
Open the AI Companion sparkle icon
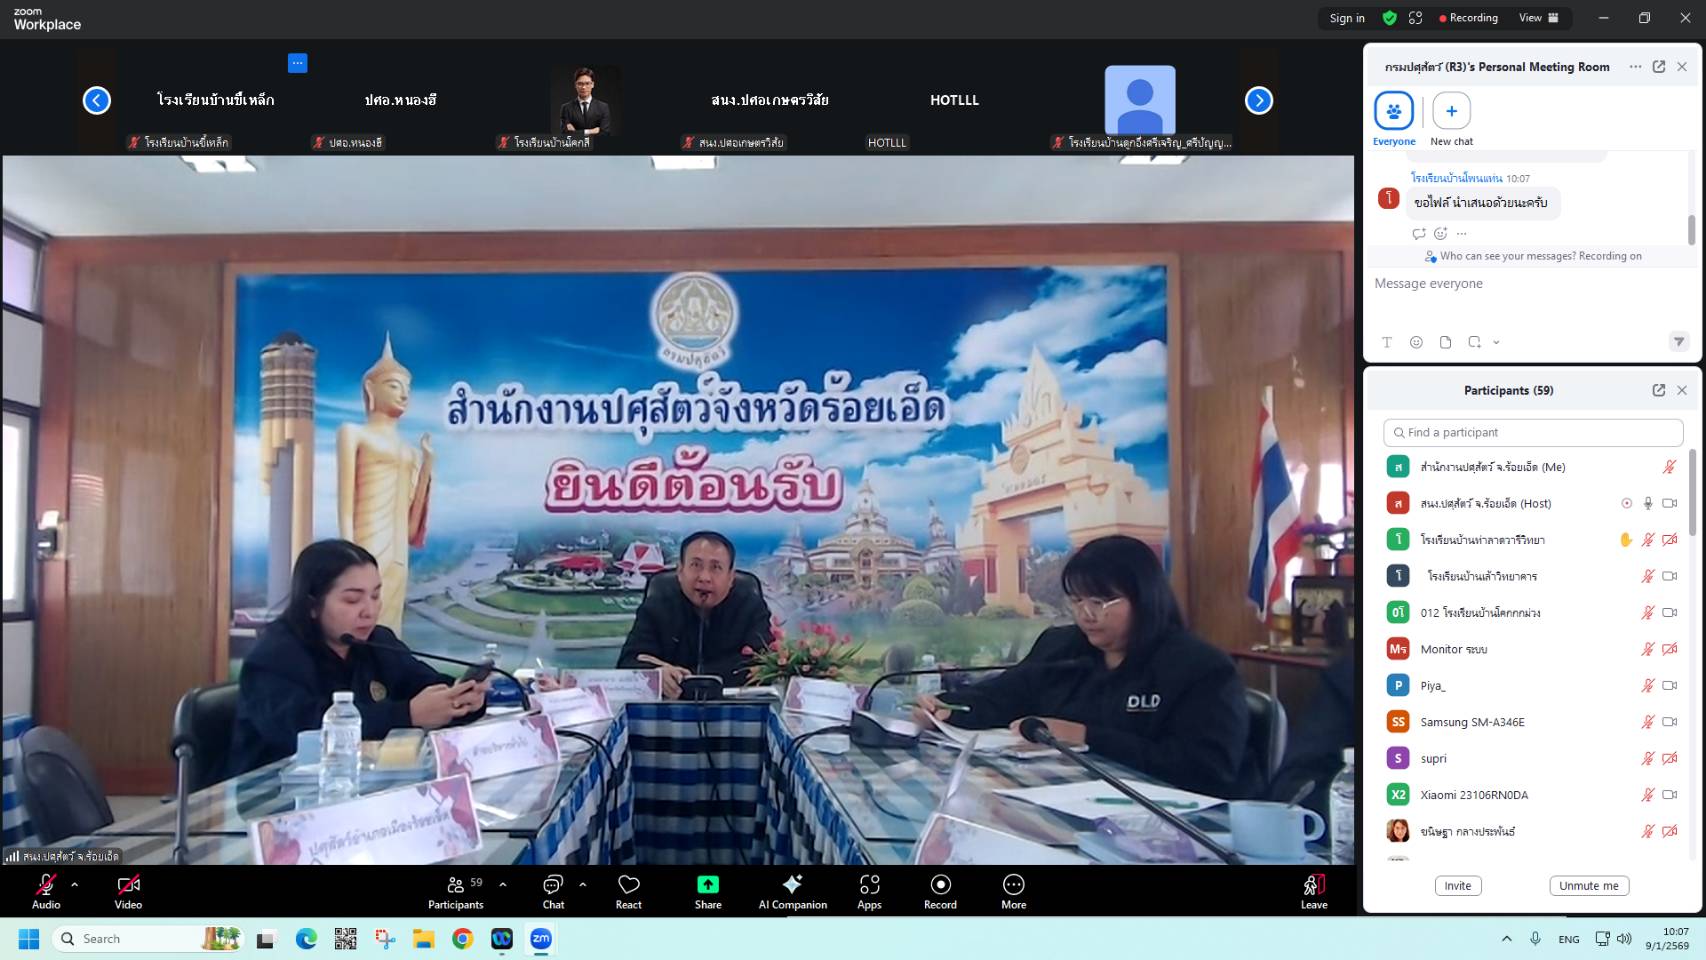tap(792, 885)
